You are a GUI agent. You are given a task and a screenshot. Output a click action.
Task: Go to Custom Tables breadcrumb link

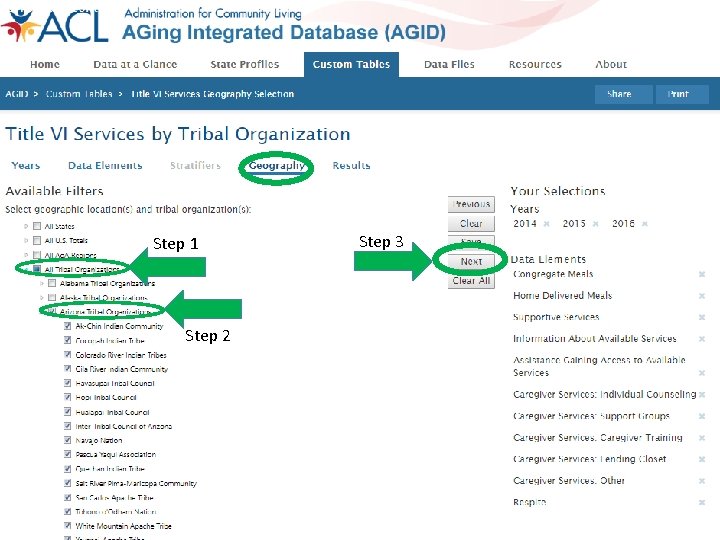coord(79,94)
